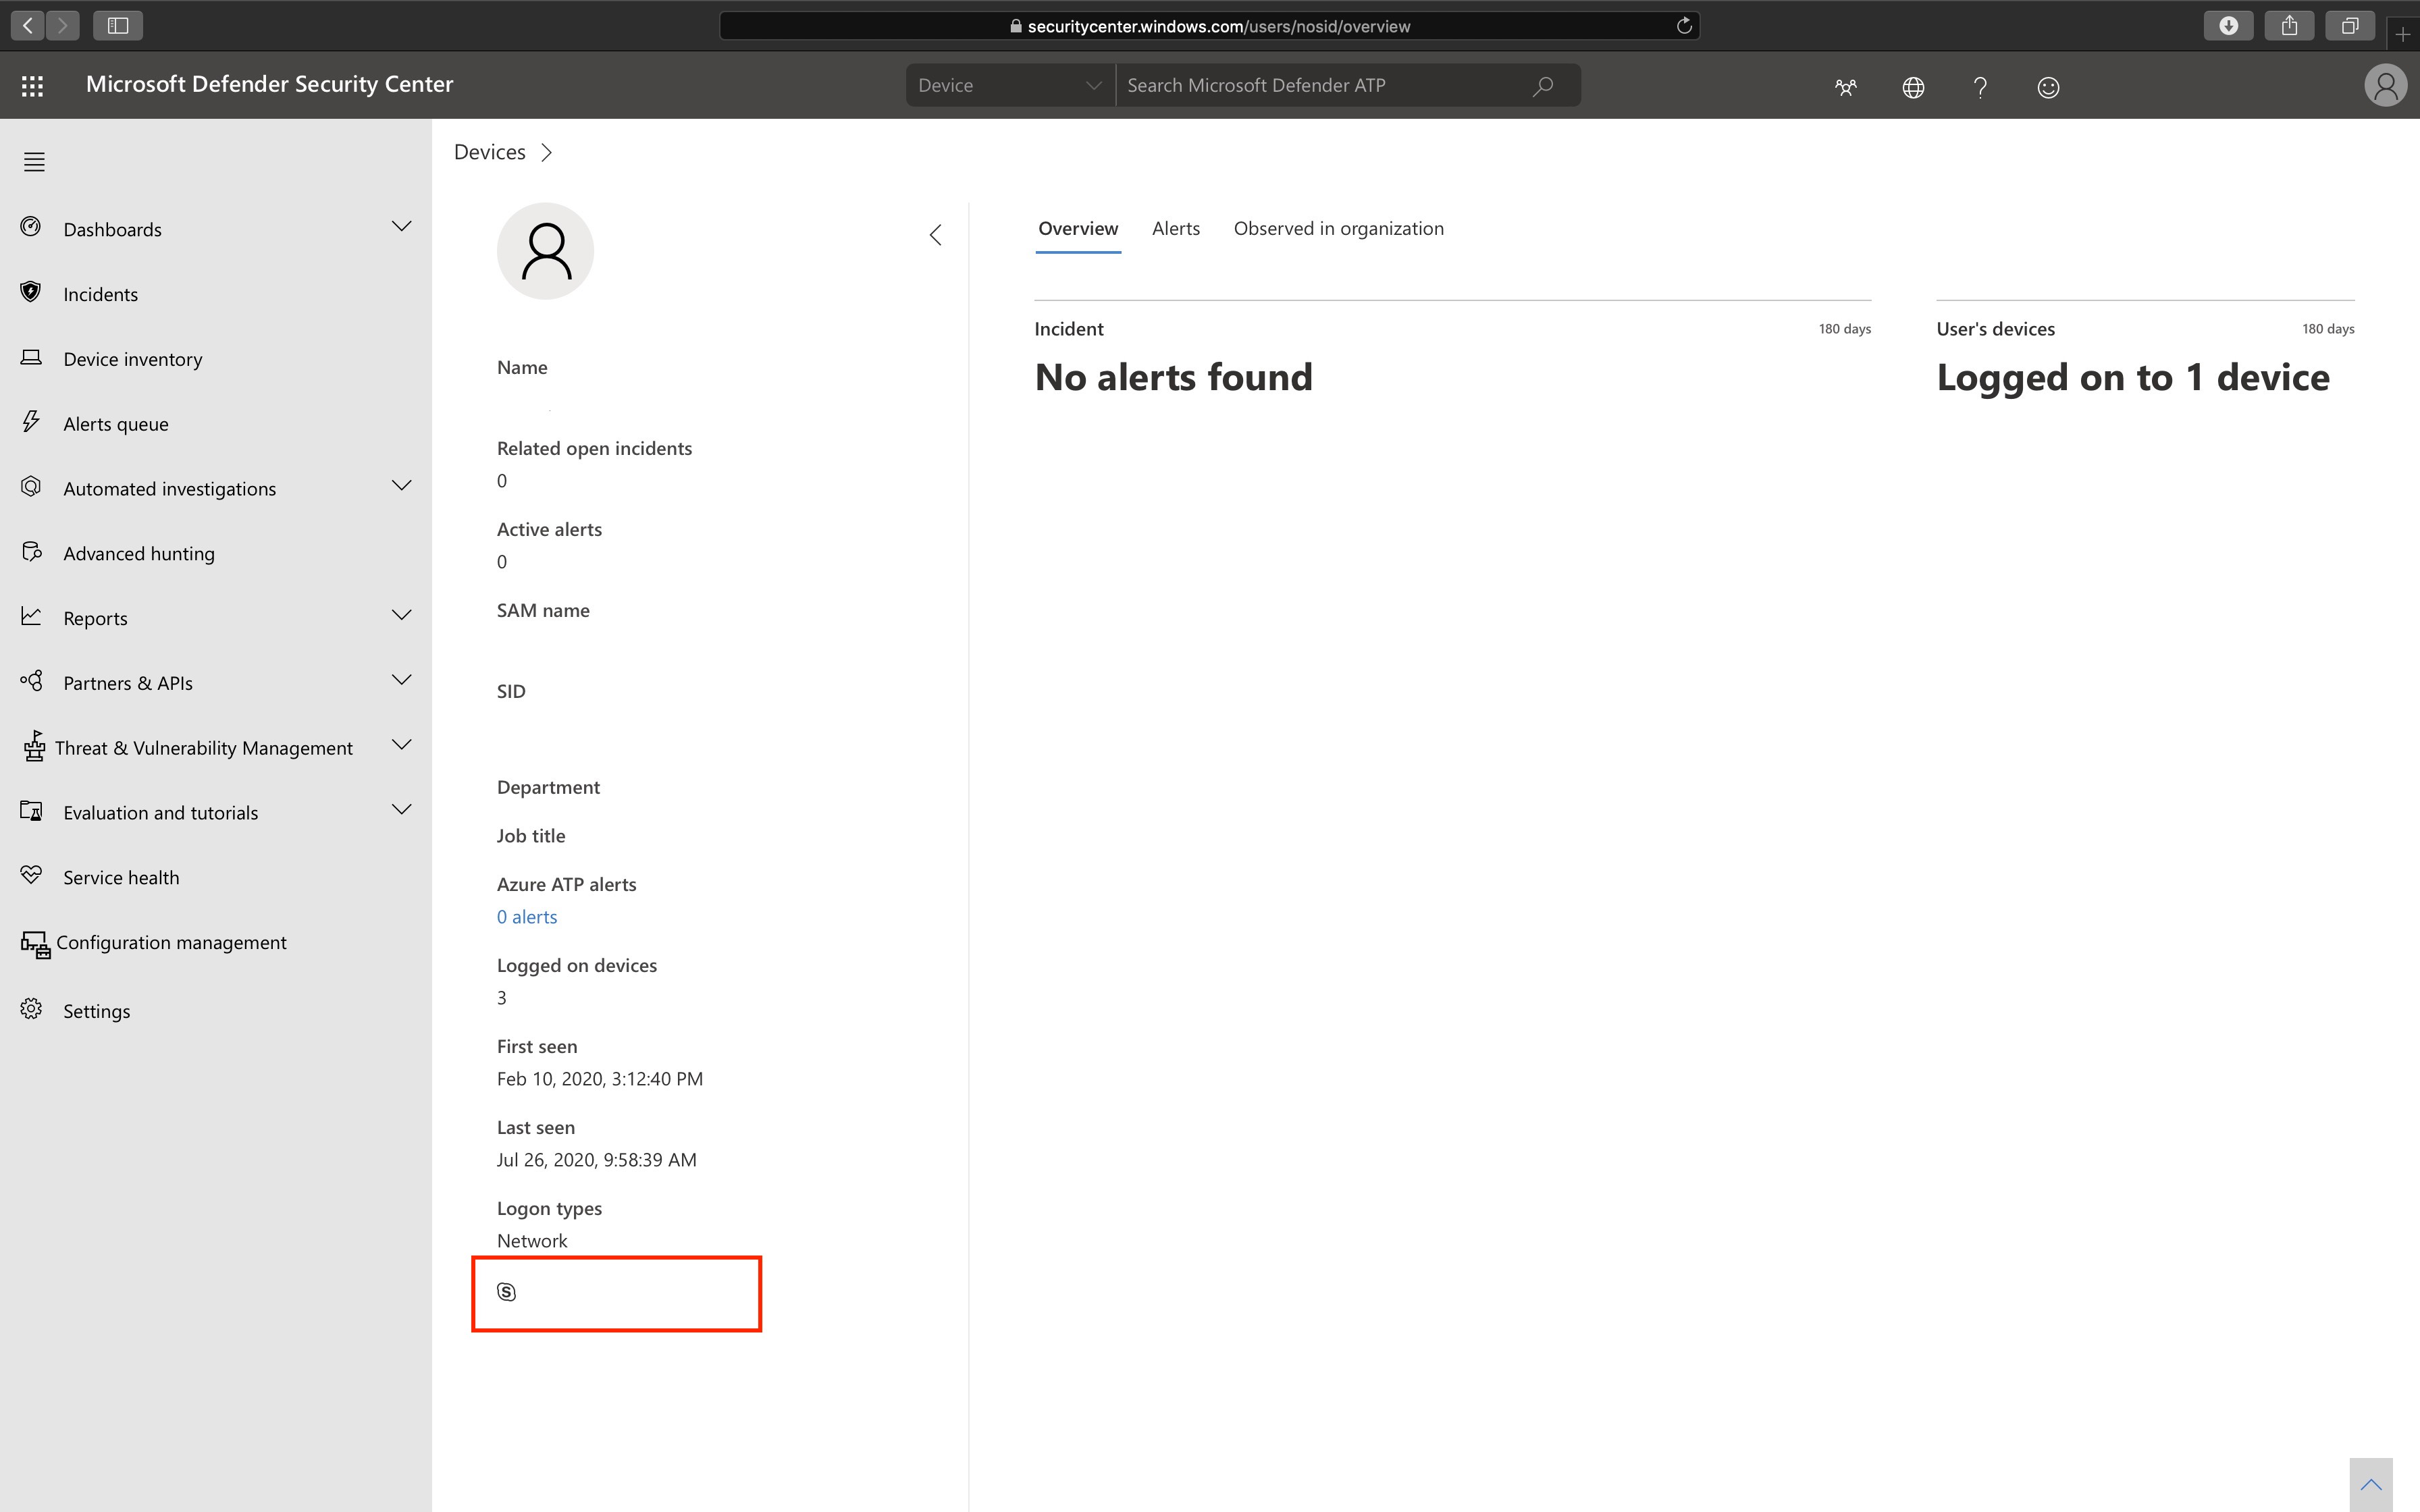
Task: Expand the Dashboards section
Action: (401, 227)
